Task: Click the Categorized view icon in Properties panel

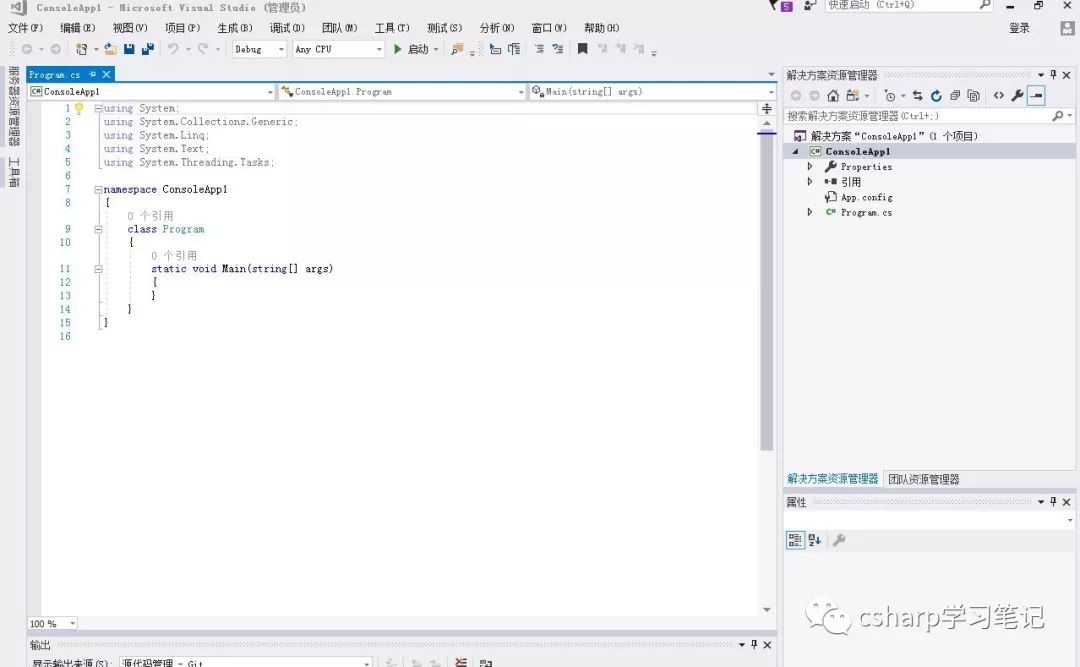Action: pyautogui.click(x=795, y=540)
